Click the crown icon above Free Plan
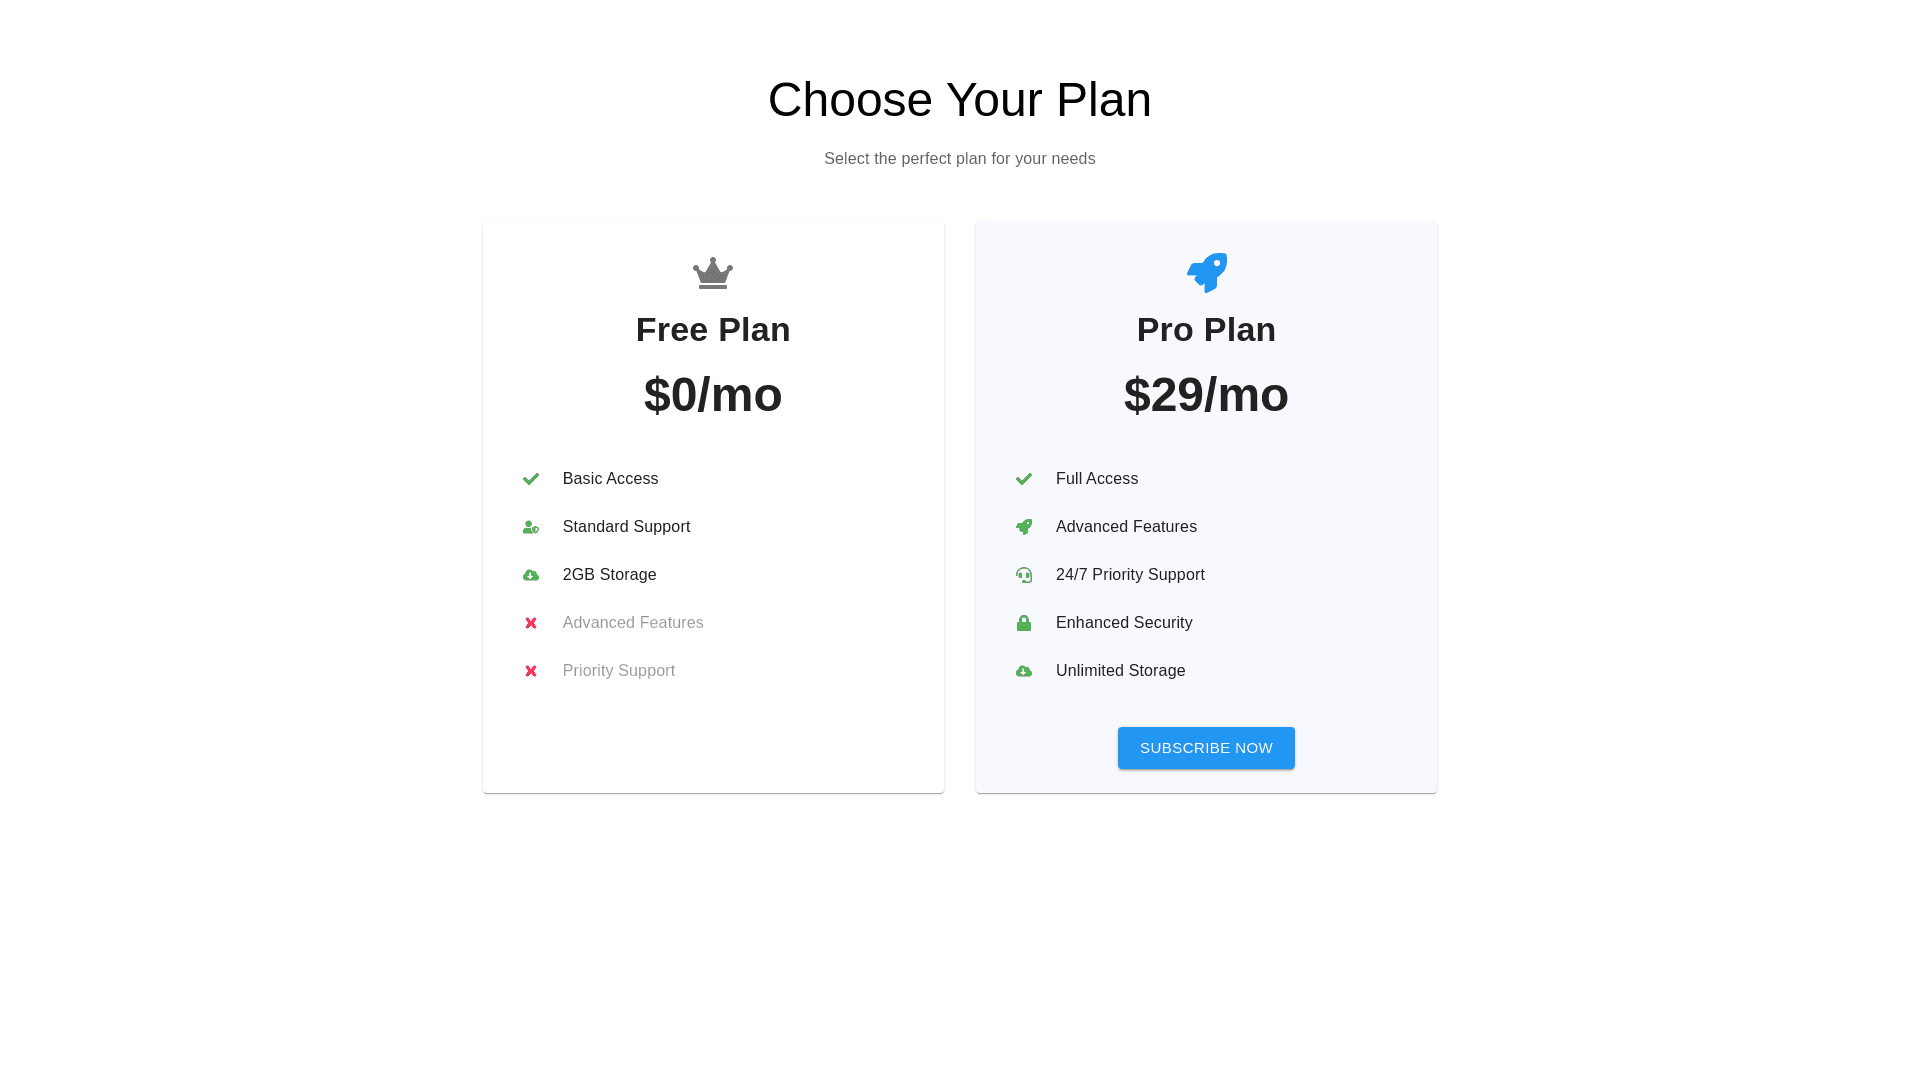Viewport: 1920px width, 1080px height. [x=713, y=273]
